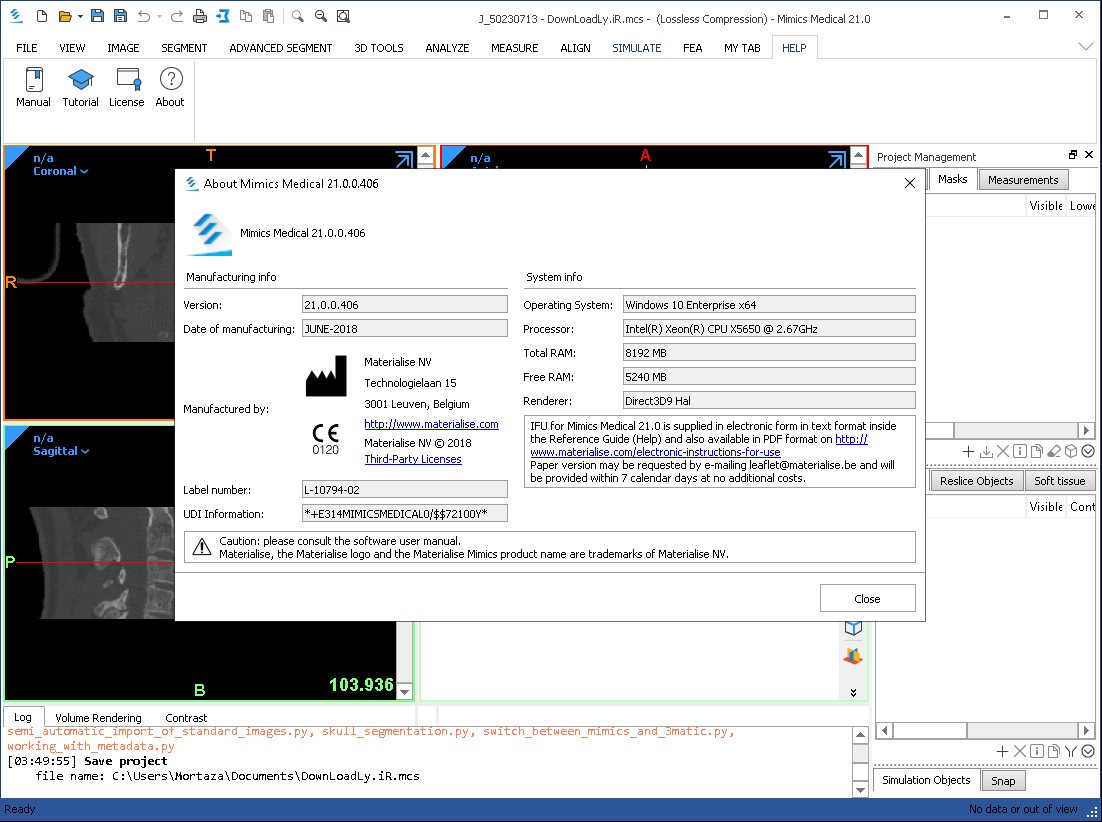This screenshot has height=822, width=1102.
Task: Open the SEGMENT menu
Action: click(x=183, y=47)
